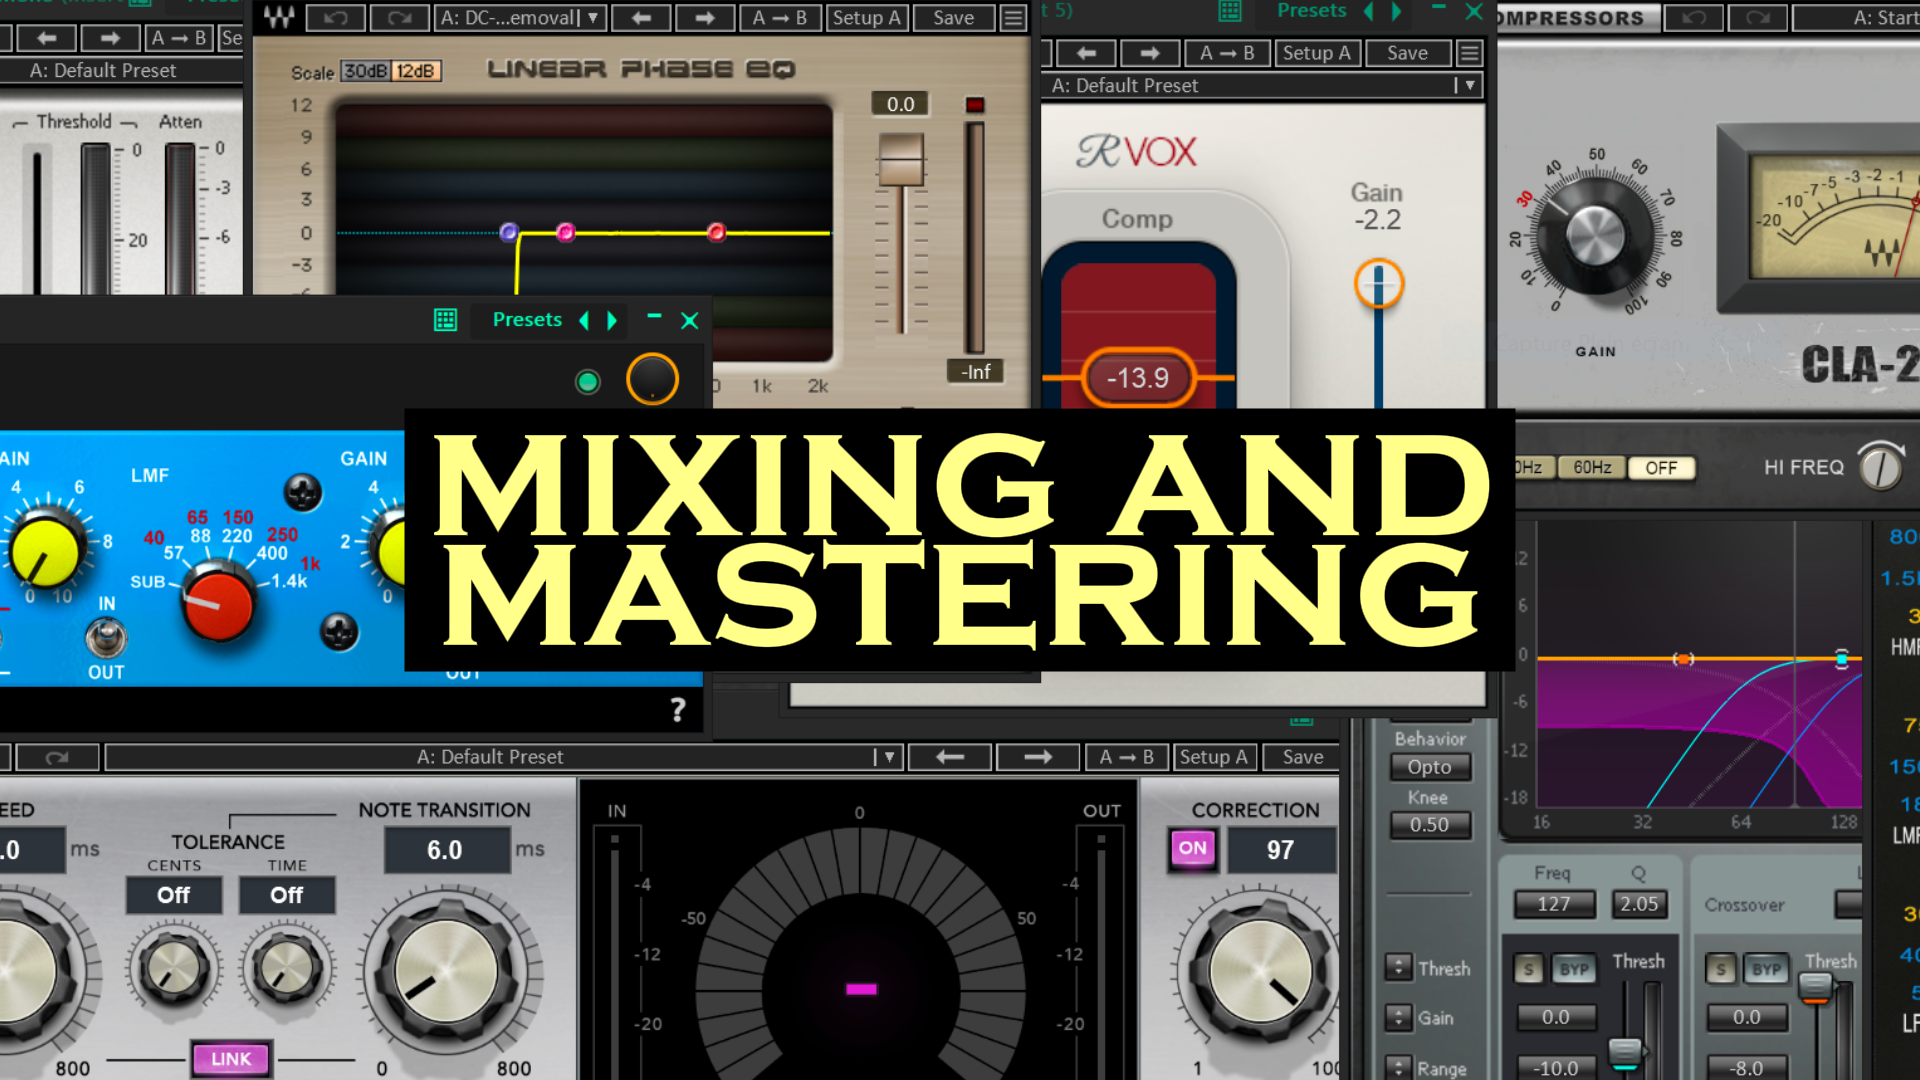Open Tolerance Cents Off value box
The height and width of the screenshot is (1080, 1920).
(174, 895)
